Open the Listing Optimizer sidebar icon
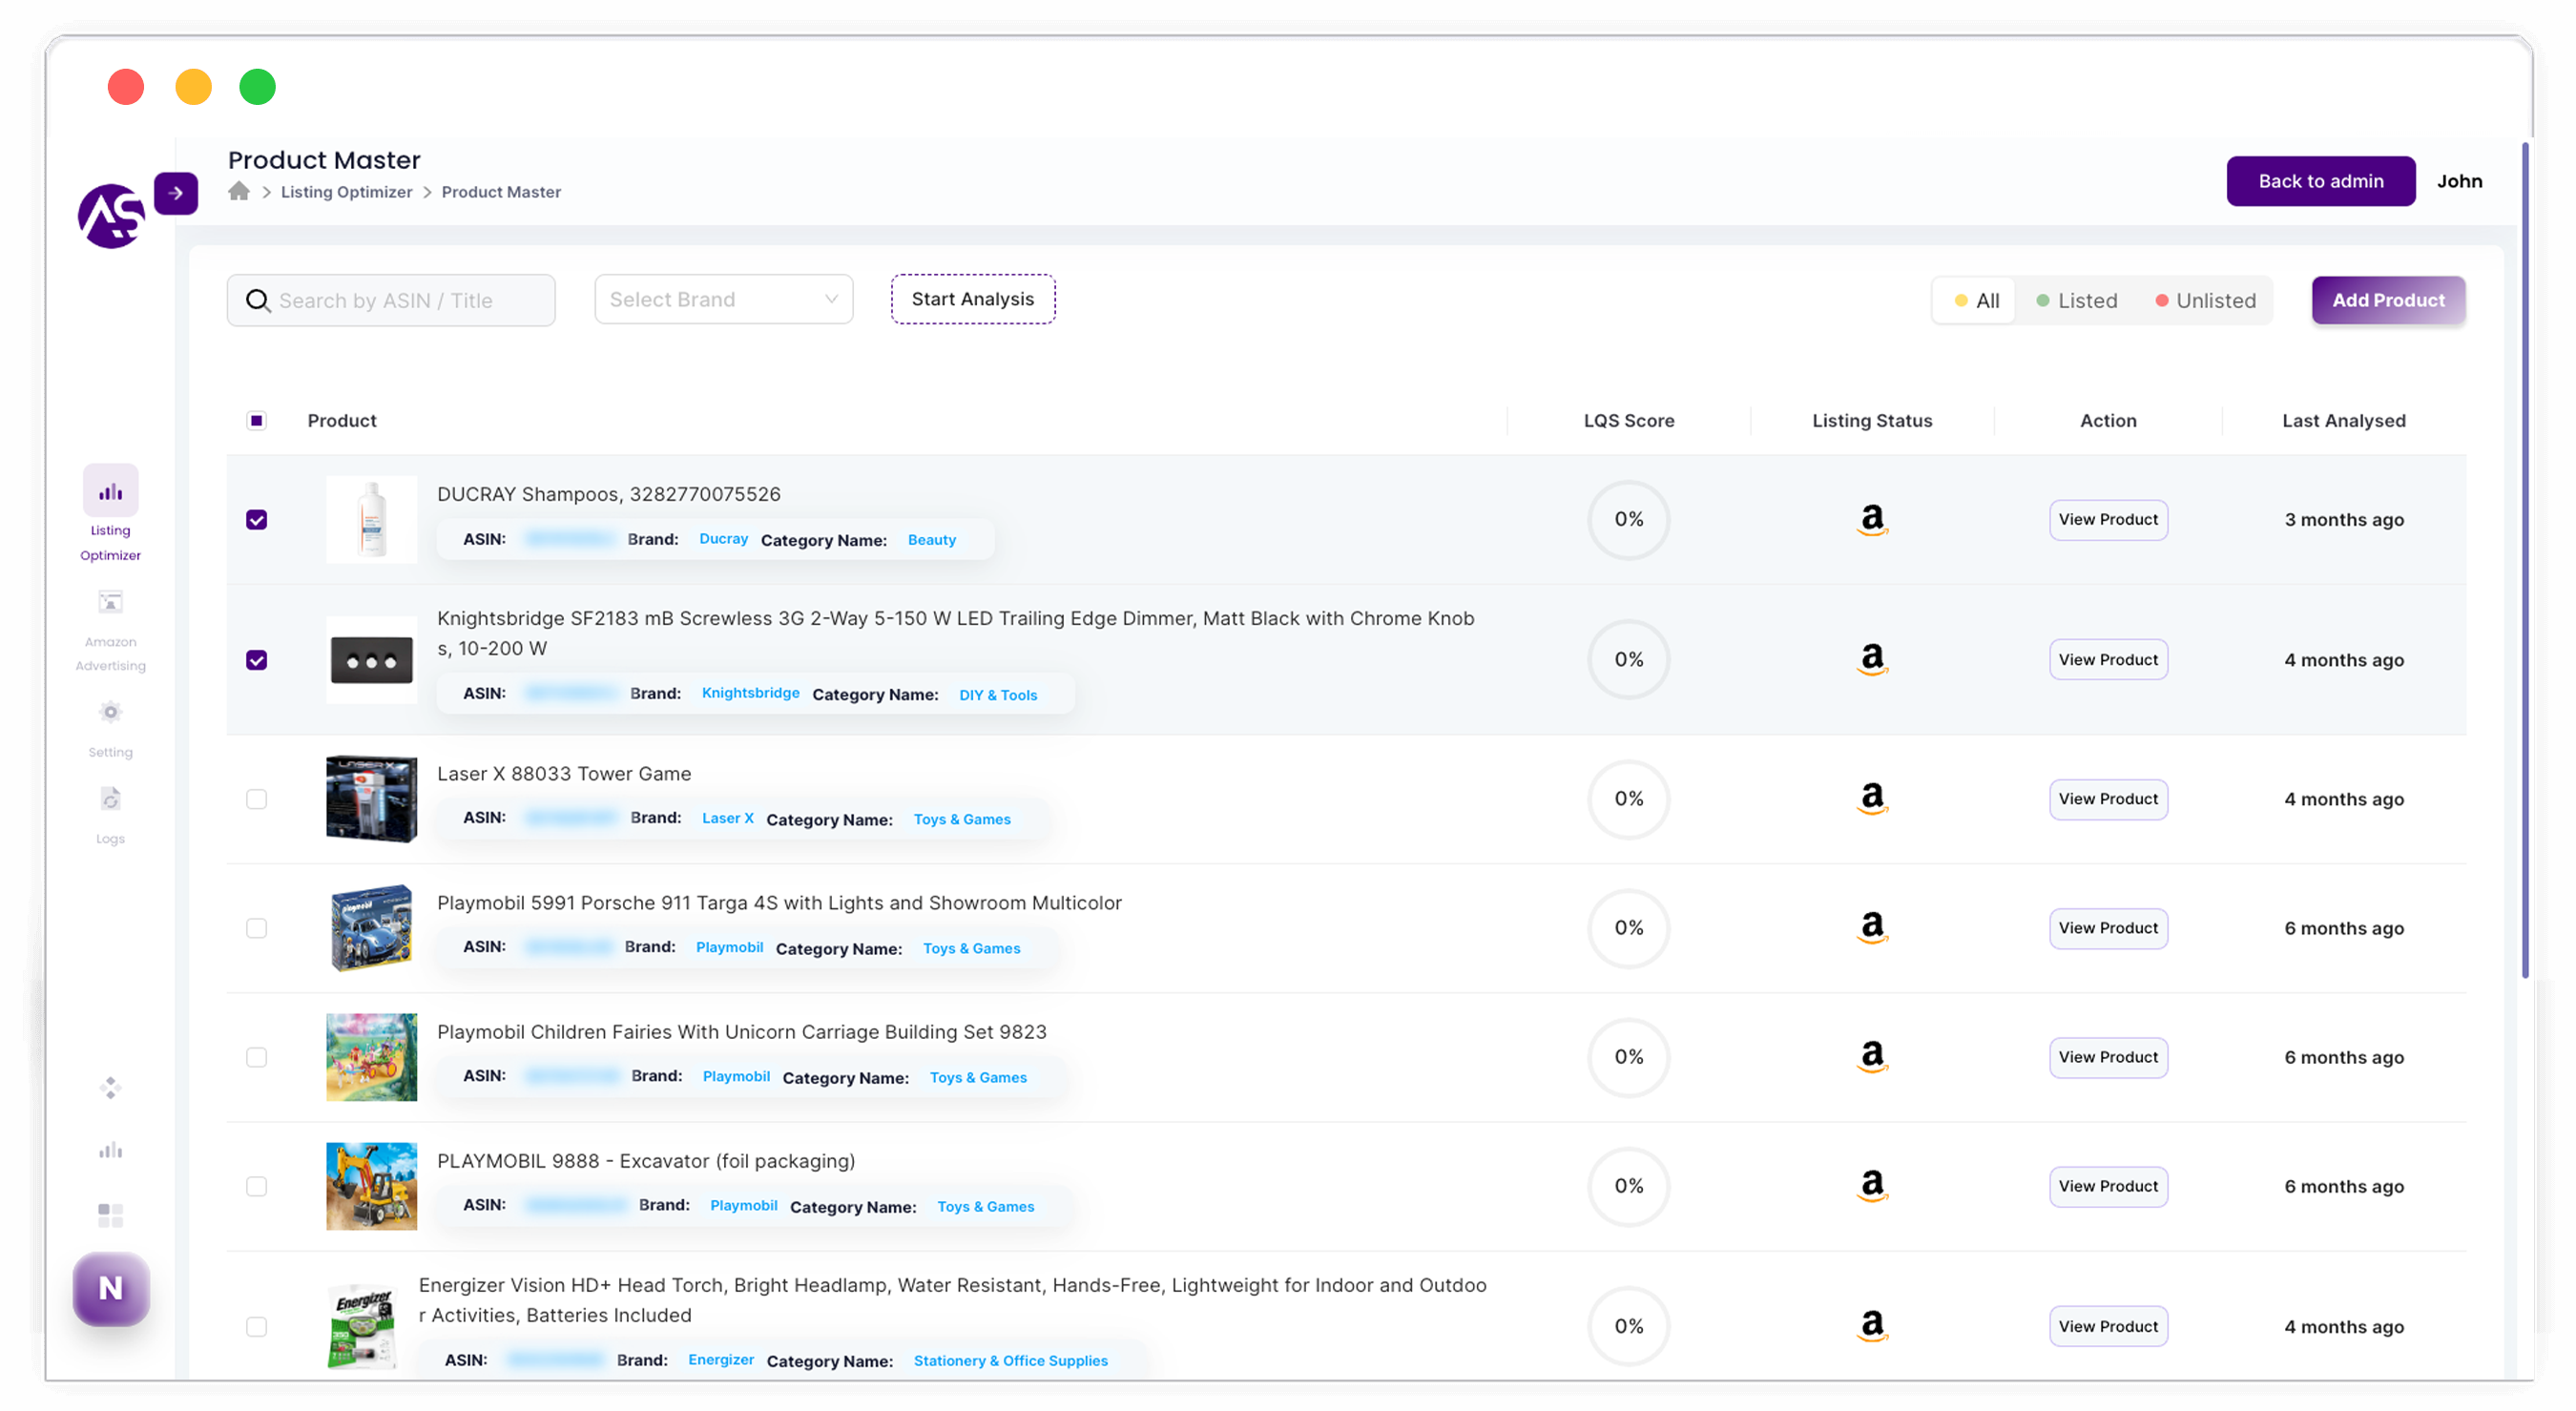2576x1411 pixels. [x=110, y=491]
